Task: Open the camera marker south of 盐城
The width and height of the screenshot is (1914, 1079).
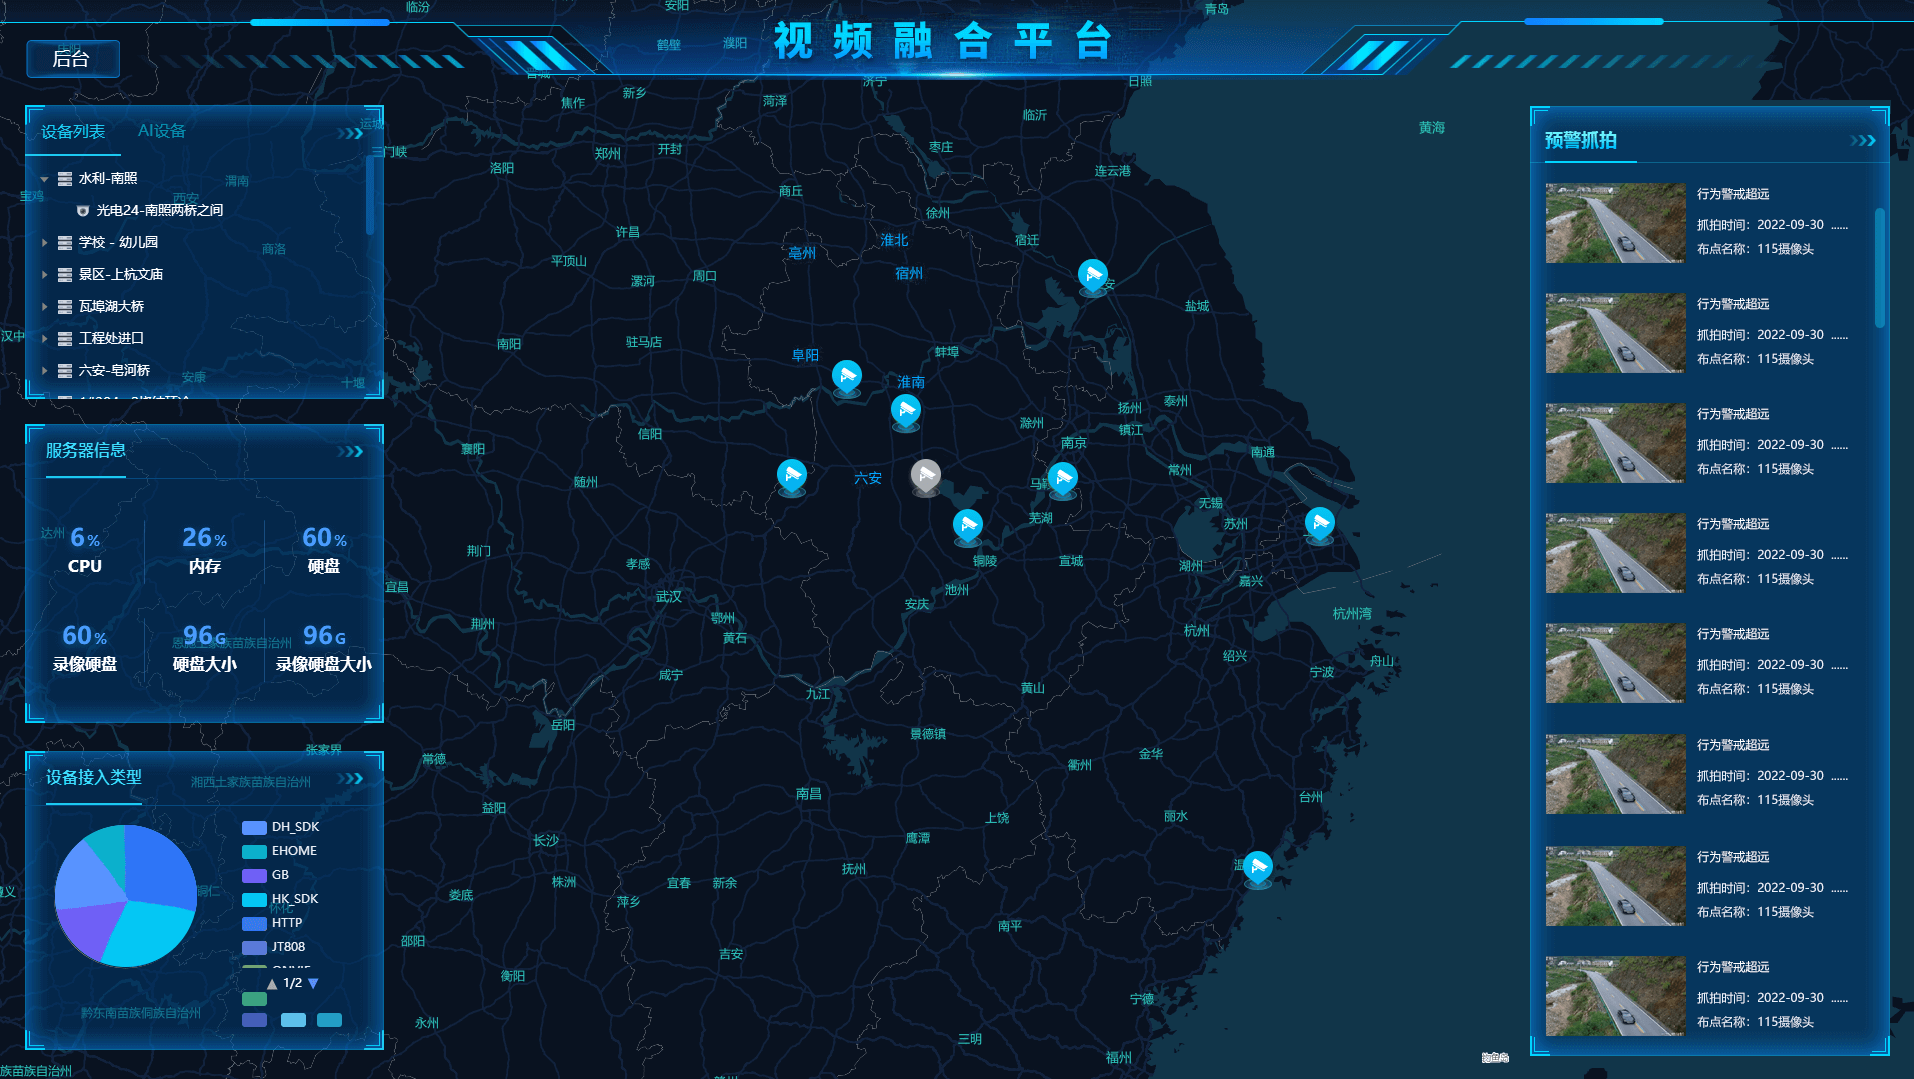Action: [1092, 274]
